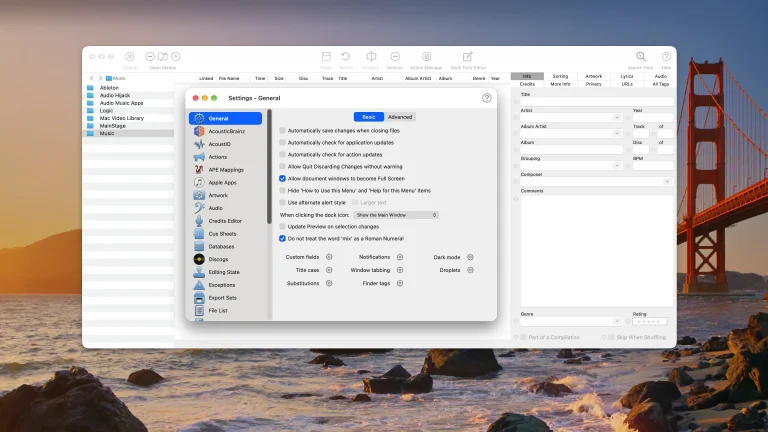Open the Lyrics tab in the tag panel
768x432 pixels.
627,76
